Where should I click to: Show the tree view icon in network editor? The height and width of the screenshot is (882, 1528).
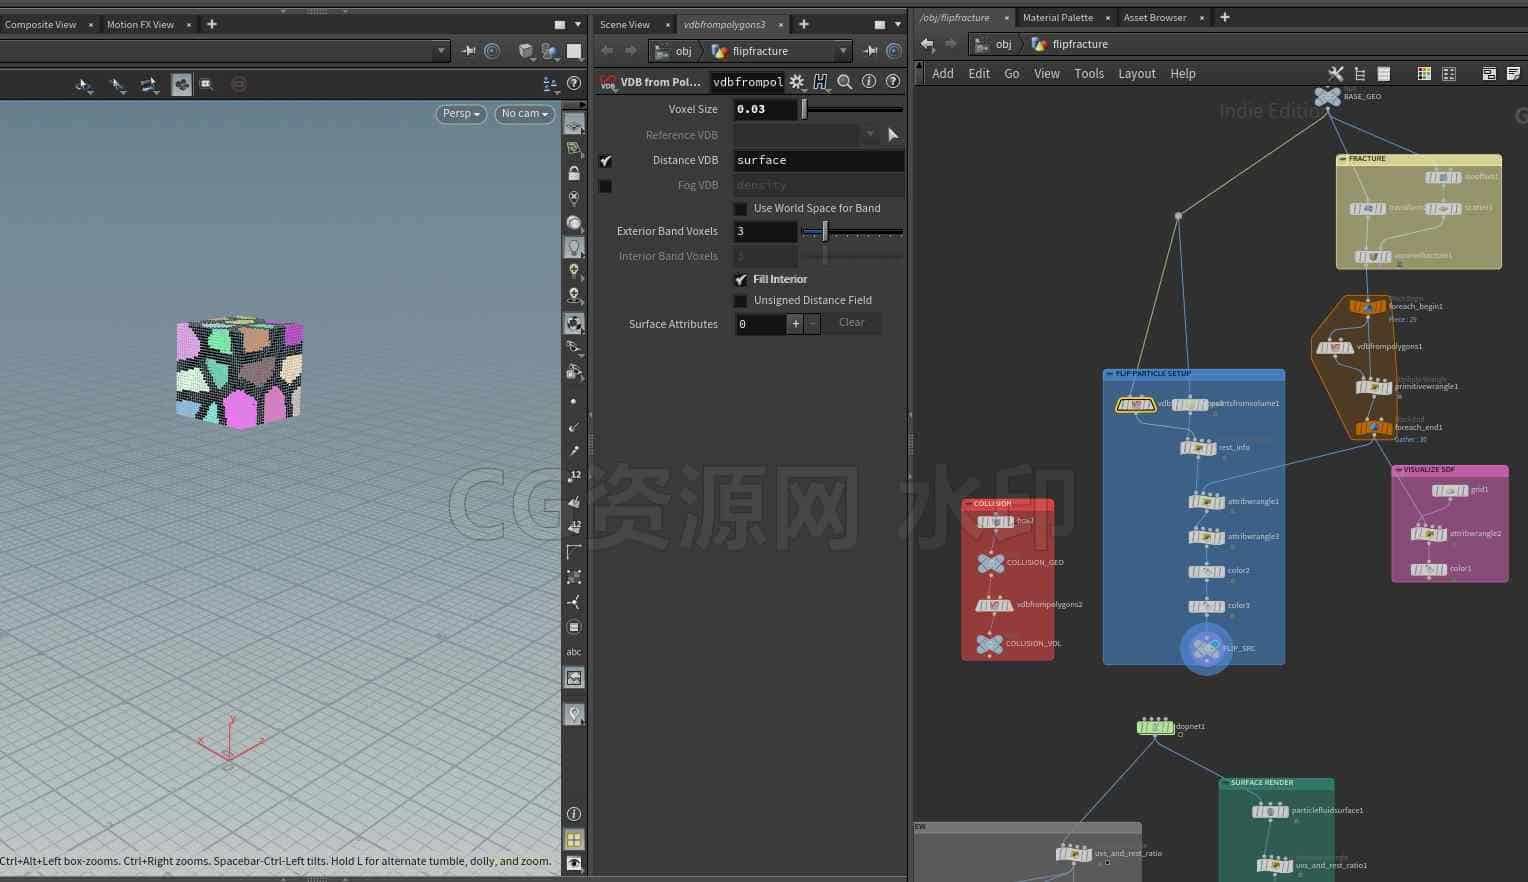(x=1360, y=74)
